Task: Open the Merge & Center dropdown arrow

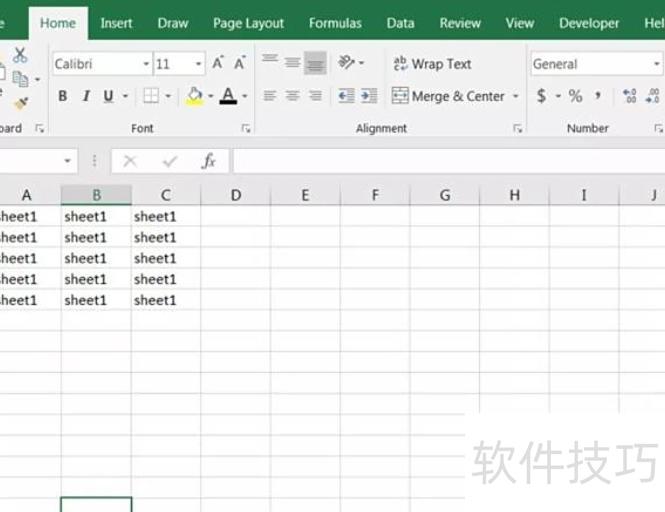Action: pos(516,97)
